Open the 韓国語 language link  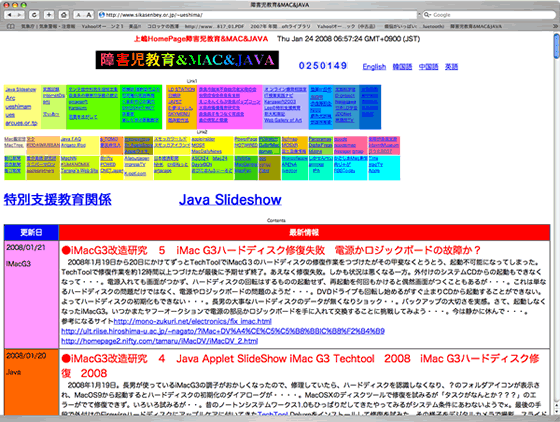point(402,67)
